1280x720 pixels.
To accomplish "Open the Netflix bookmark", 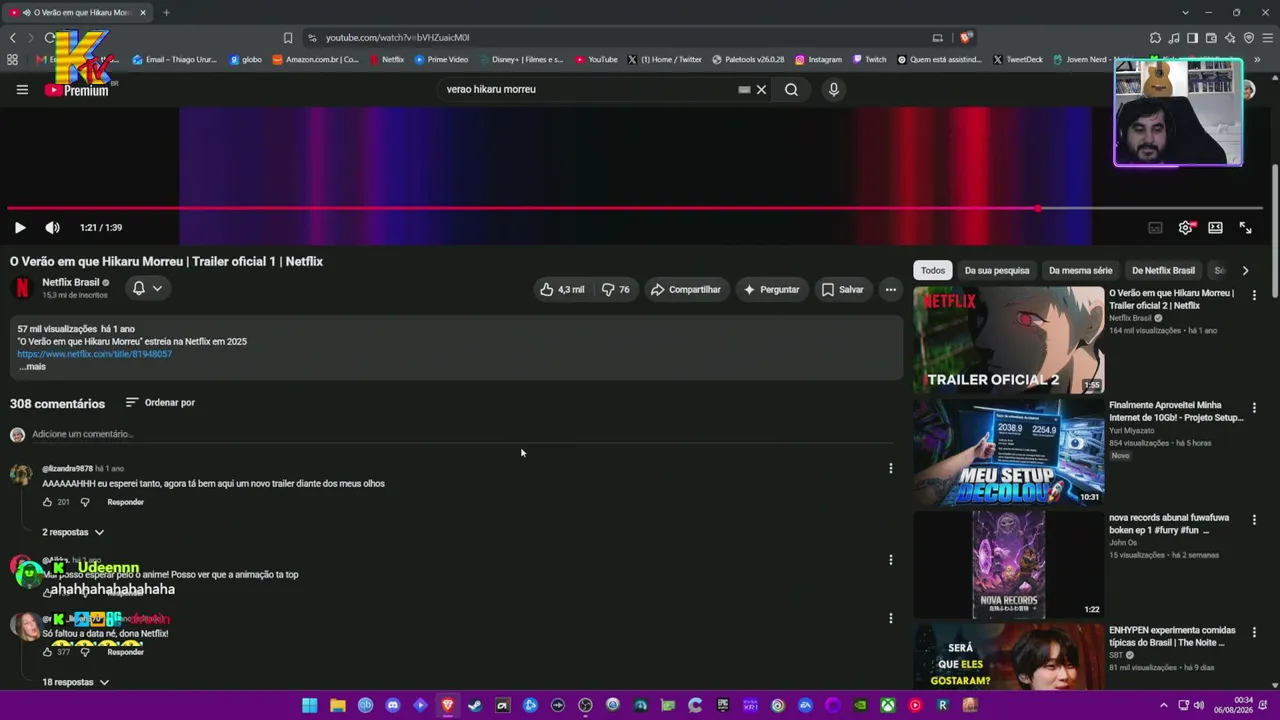I will click(386, 60).
